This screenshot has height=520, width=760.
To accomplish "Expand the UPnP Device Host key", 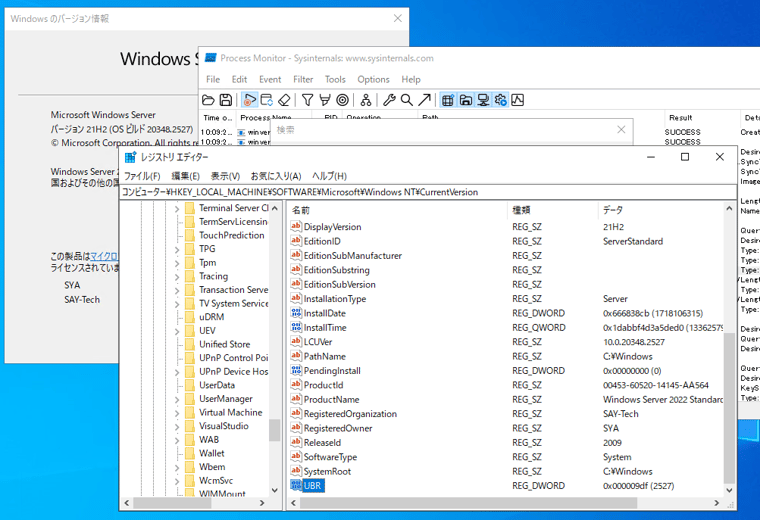I will coord(177,372).
